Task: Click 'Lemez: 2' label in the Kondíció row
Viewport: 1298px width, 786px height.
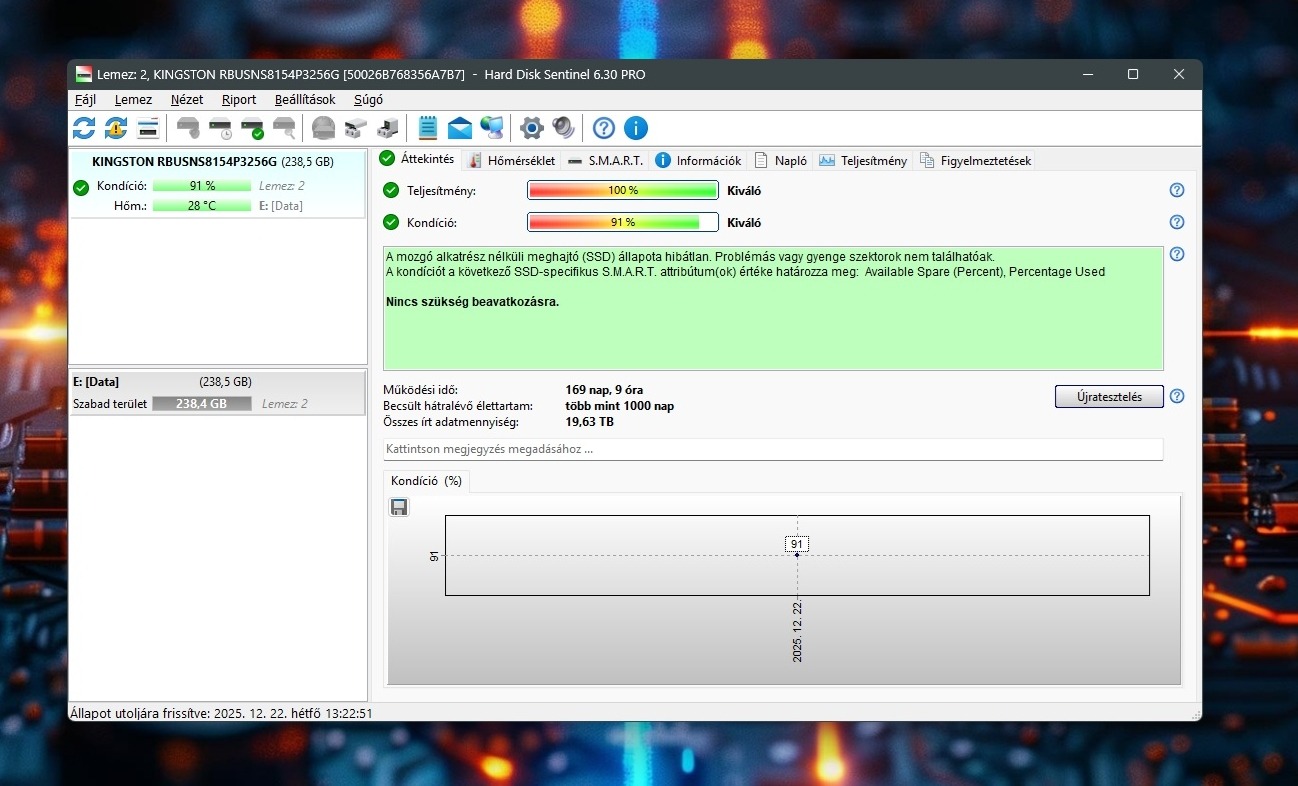Action: point(282,186)
